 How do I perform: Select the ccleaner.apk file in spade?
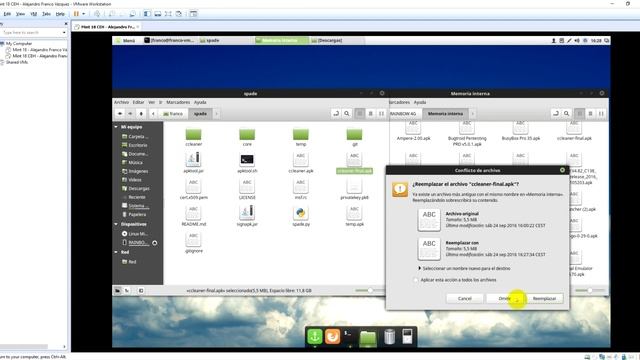click(301, 162)
